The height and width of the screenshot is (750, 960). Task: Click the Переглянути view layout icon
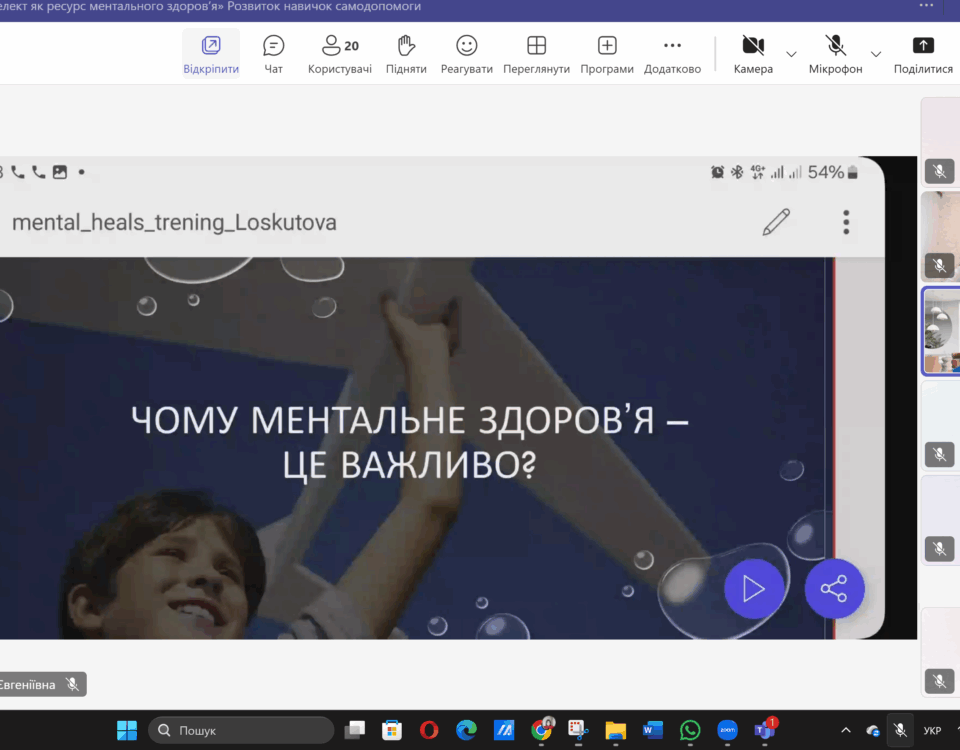click(x=536, y=46)
